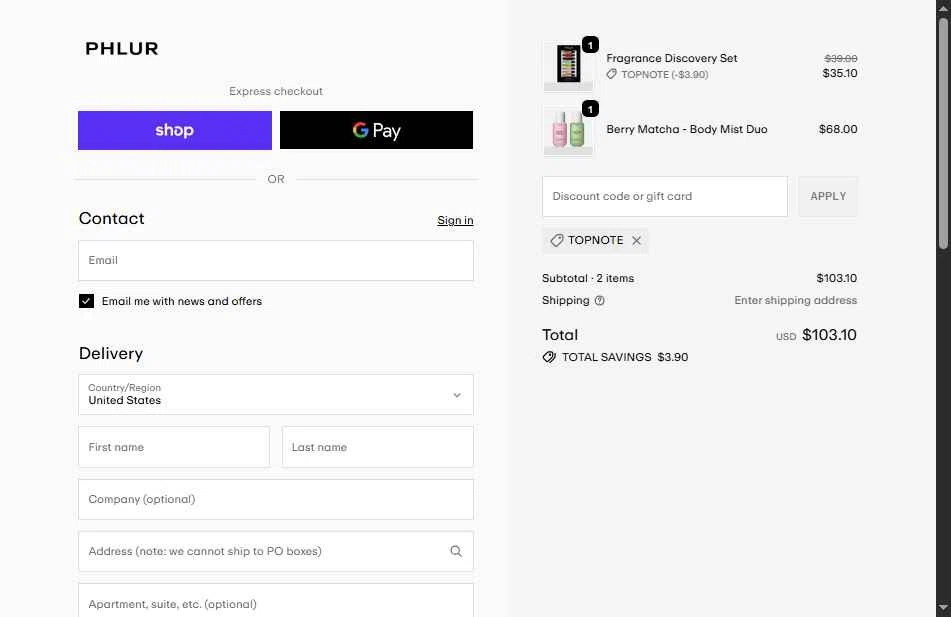The width and height of the screenshot is (951, 617).
Task: Focus the Discount code or gift card field
Action: pos(664,196)
